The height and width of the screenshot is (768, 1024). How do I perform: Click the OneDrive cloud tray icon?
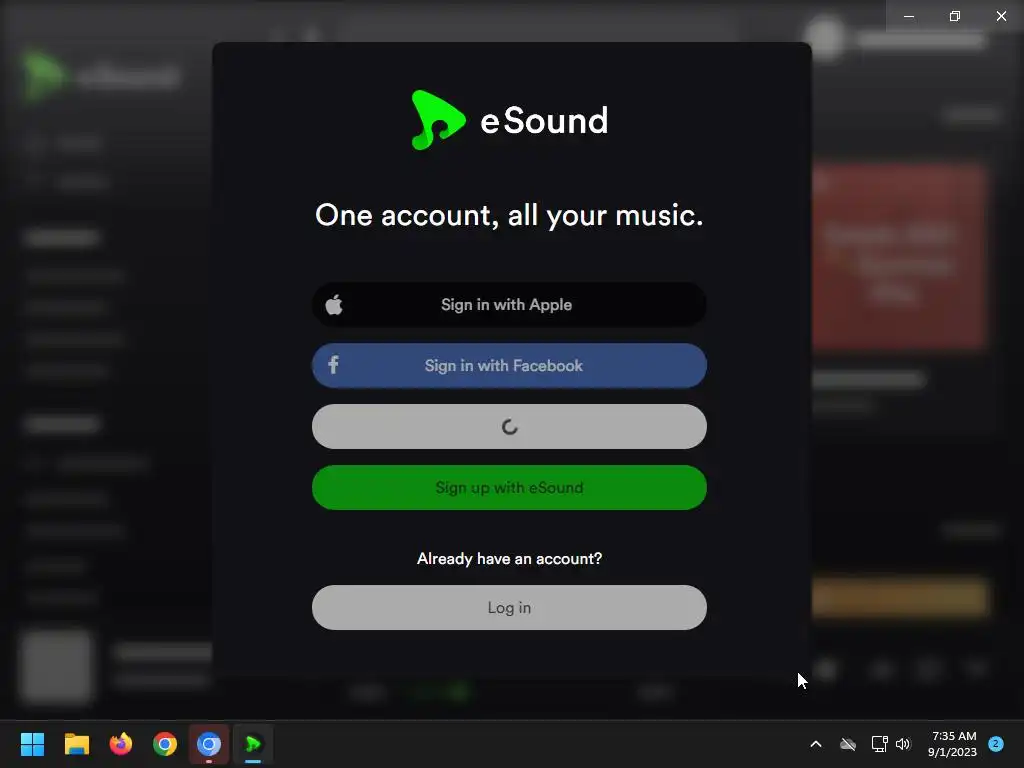pyautogui.click(x=848, y=744)
